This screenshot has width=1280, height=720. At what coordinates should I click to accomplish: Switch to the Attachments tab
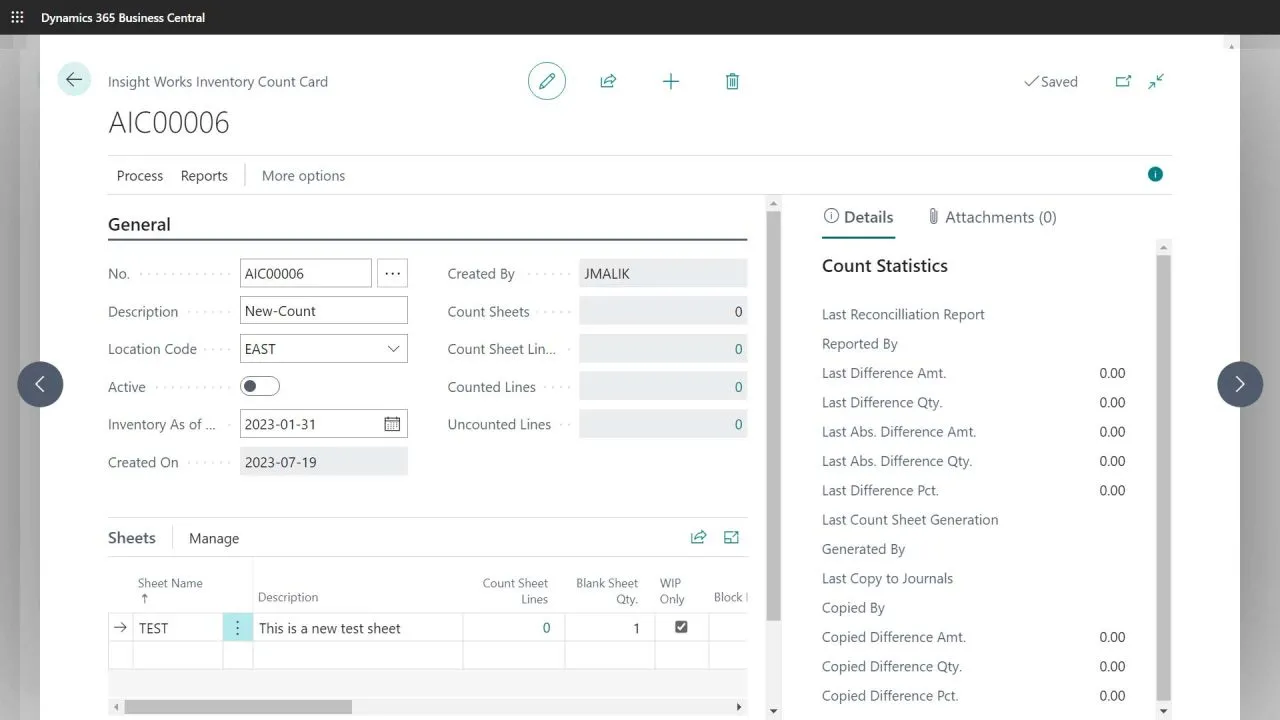(x=991, y=217)
